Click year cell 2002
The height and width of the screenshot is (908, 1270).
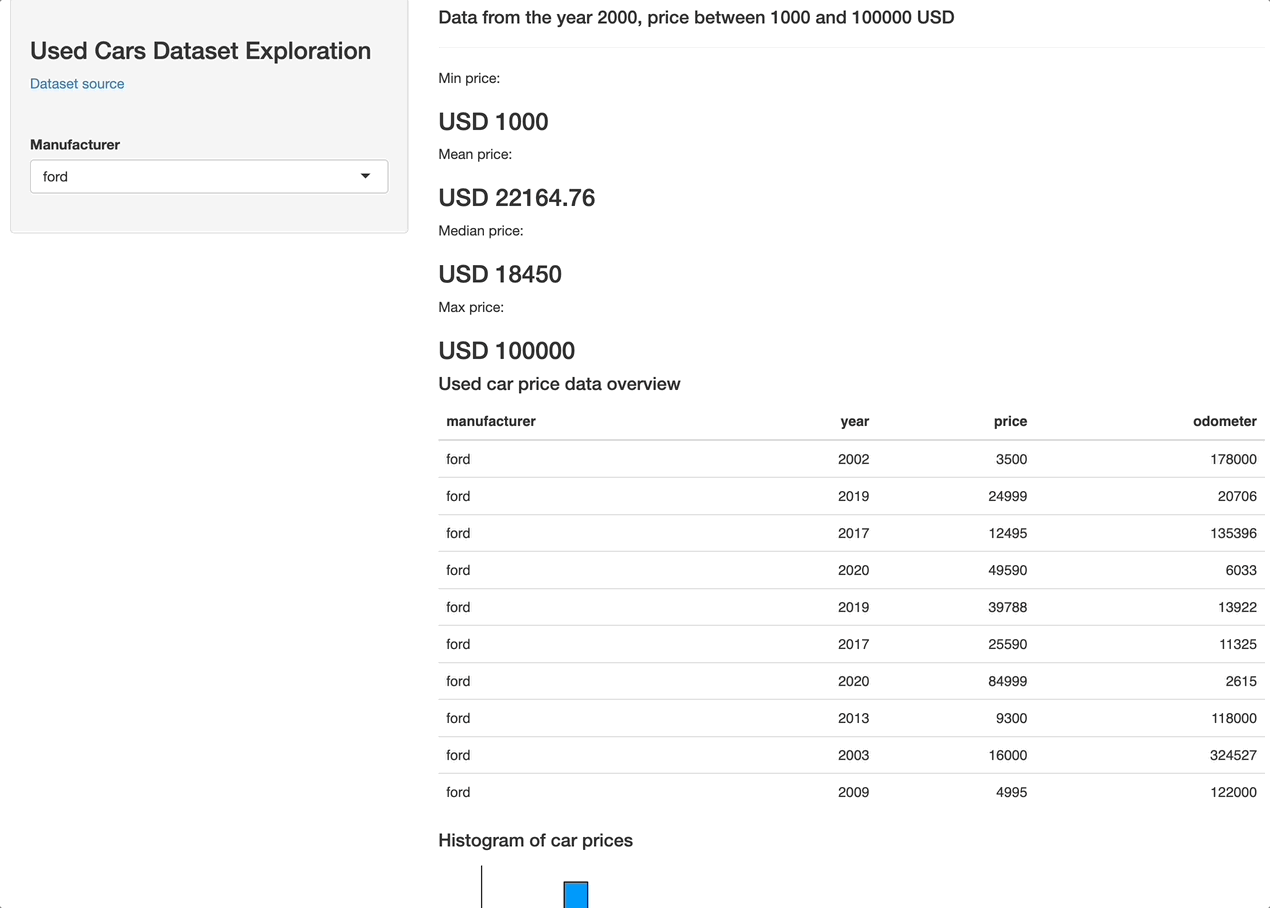[854, 459]
